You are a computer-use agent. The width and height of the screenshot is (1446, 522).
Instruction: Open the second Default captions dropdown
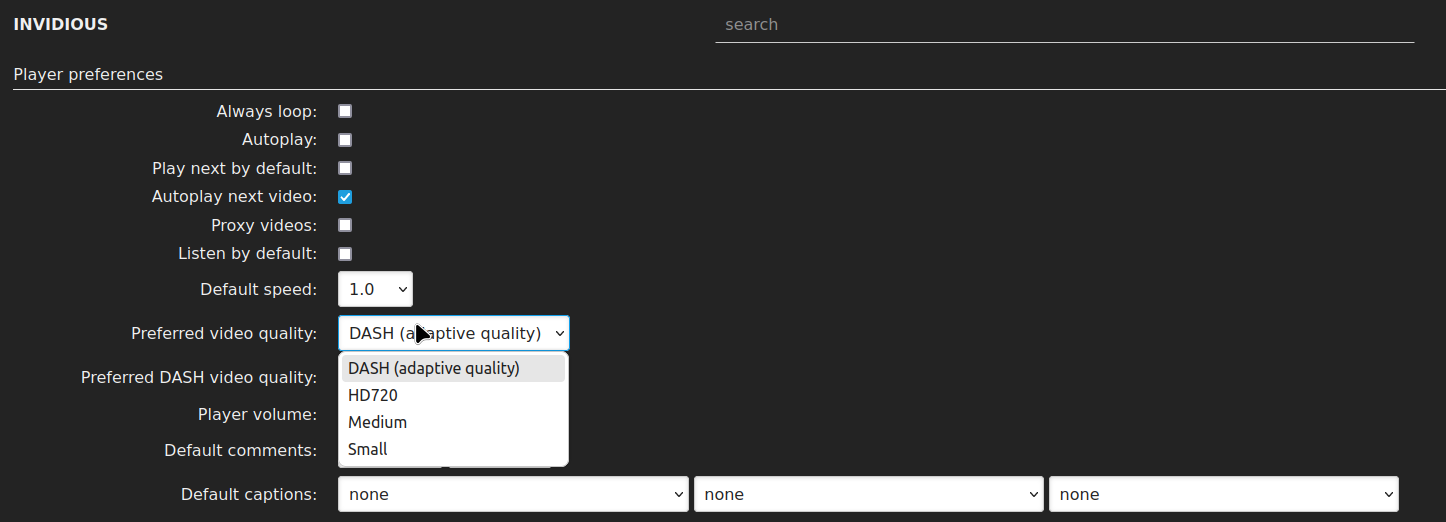pyautogui.click(x=869, y=494)
